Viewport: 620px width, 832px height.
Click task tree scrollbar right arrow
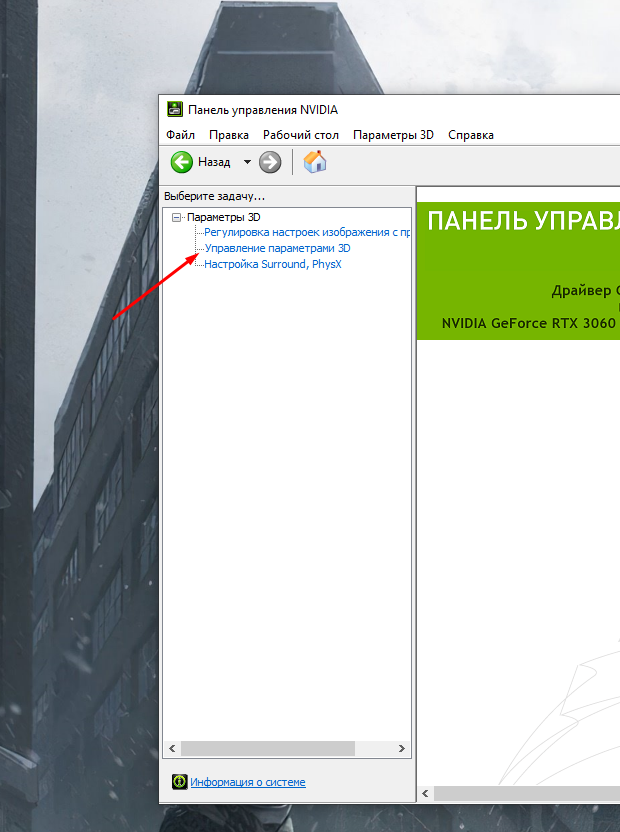[401, 748]
